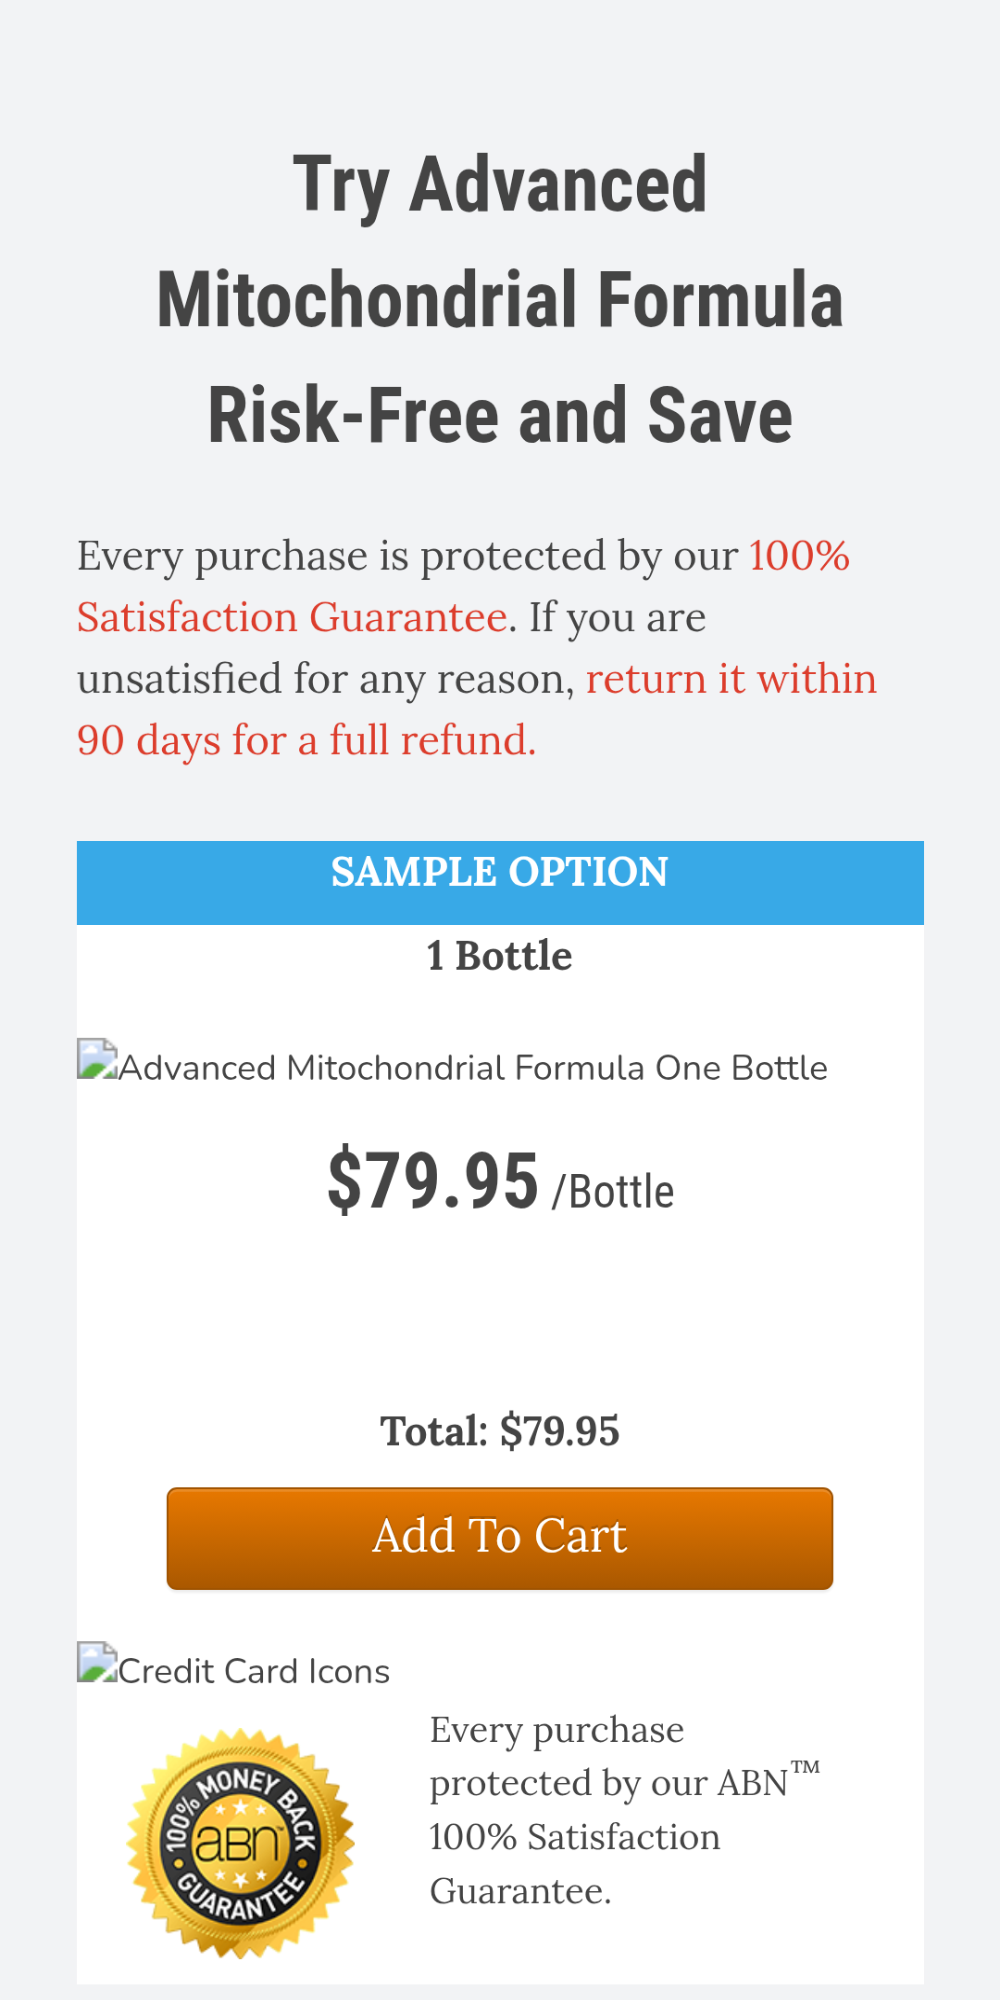Click the Try Advanced heading line

(500, 185)
